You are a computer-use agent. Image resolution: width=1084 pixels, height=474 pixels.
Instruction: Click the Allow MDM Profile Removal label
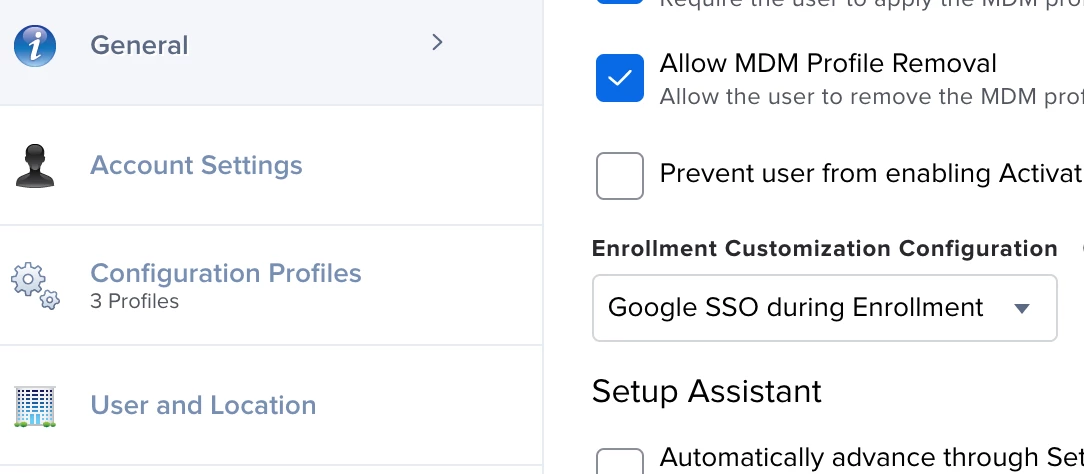click(x=828, y=64)
